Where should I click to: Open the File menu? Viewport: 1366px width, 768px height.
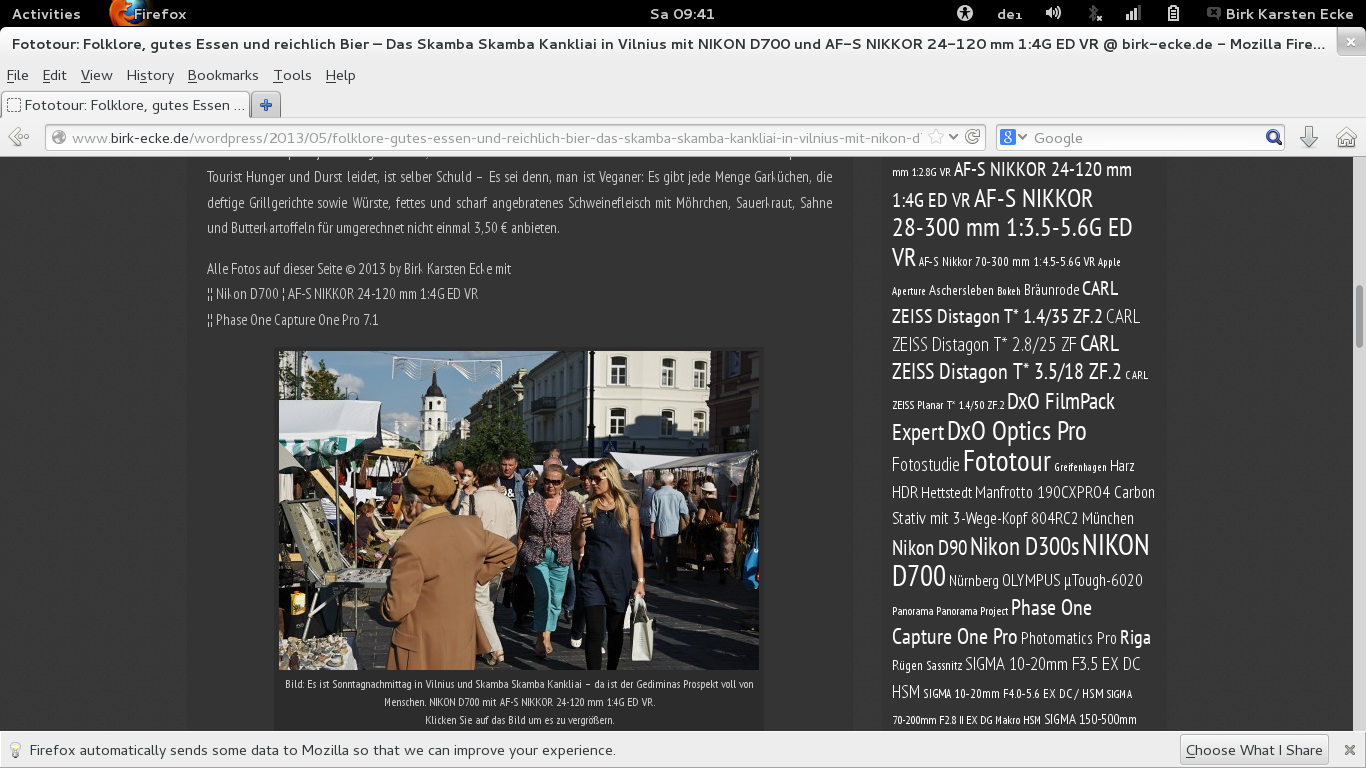[x=17, y=75]
